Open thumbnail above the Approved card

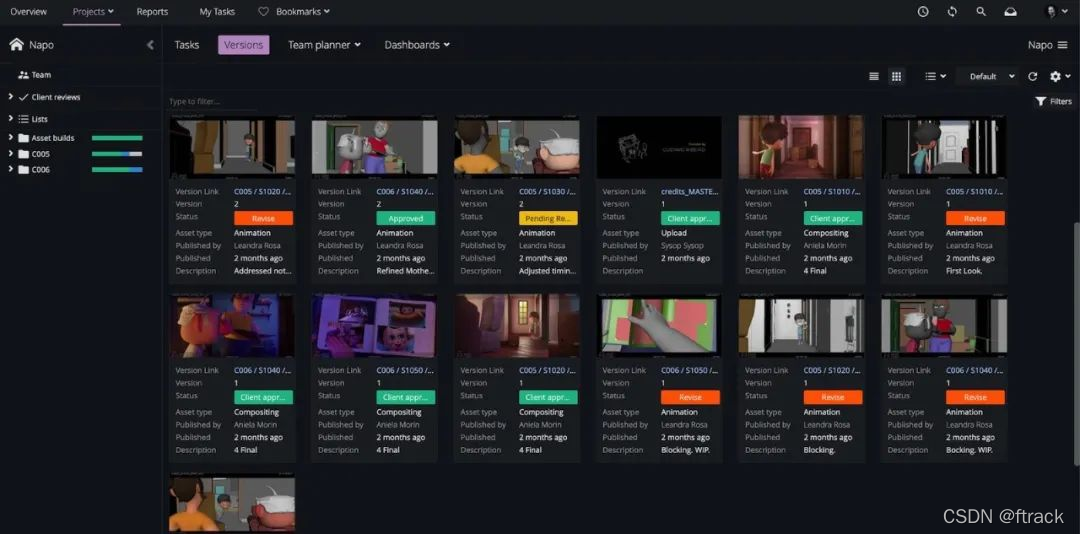pos(374,147)
